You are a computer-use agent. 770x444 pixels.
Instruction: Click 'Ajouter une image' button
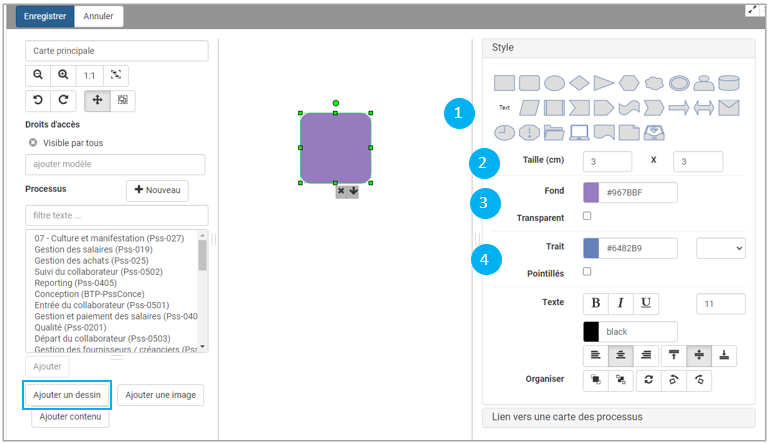point(160,395)
